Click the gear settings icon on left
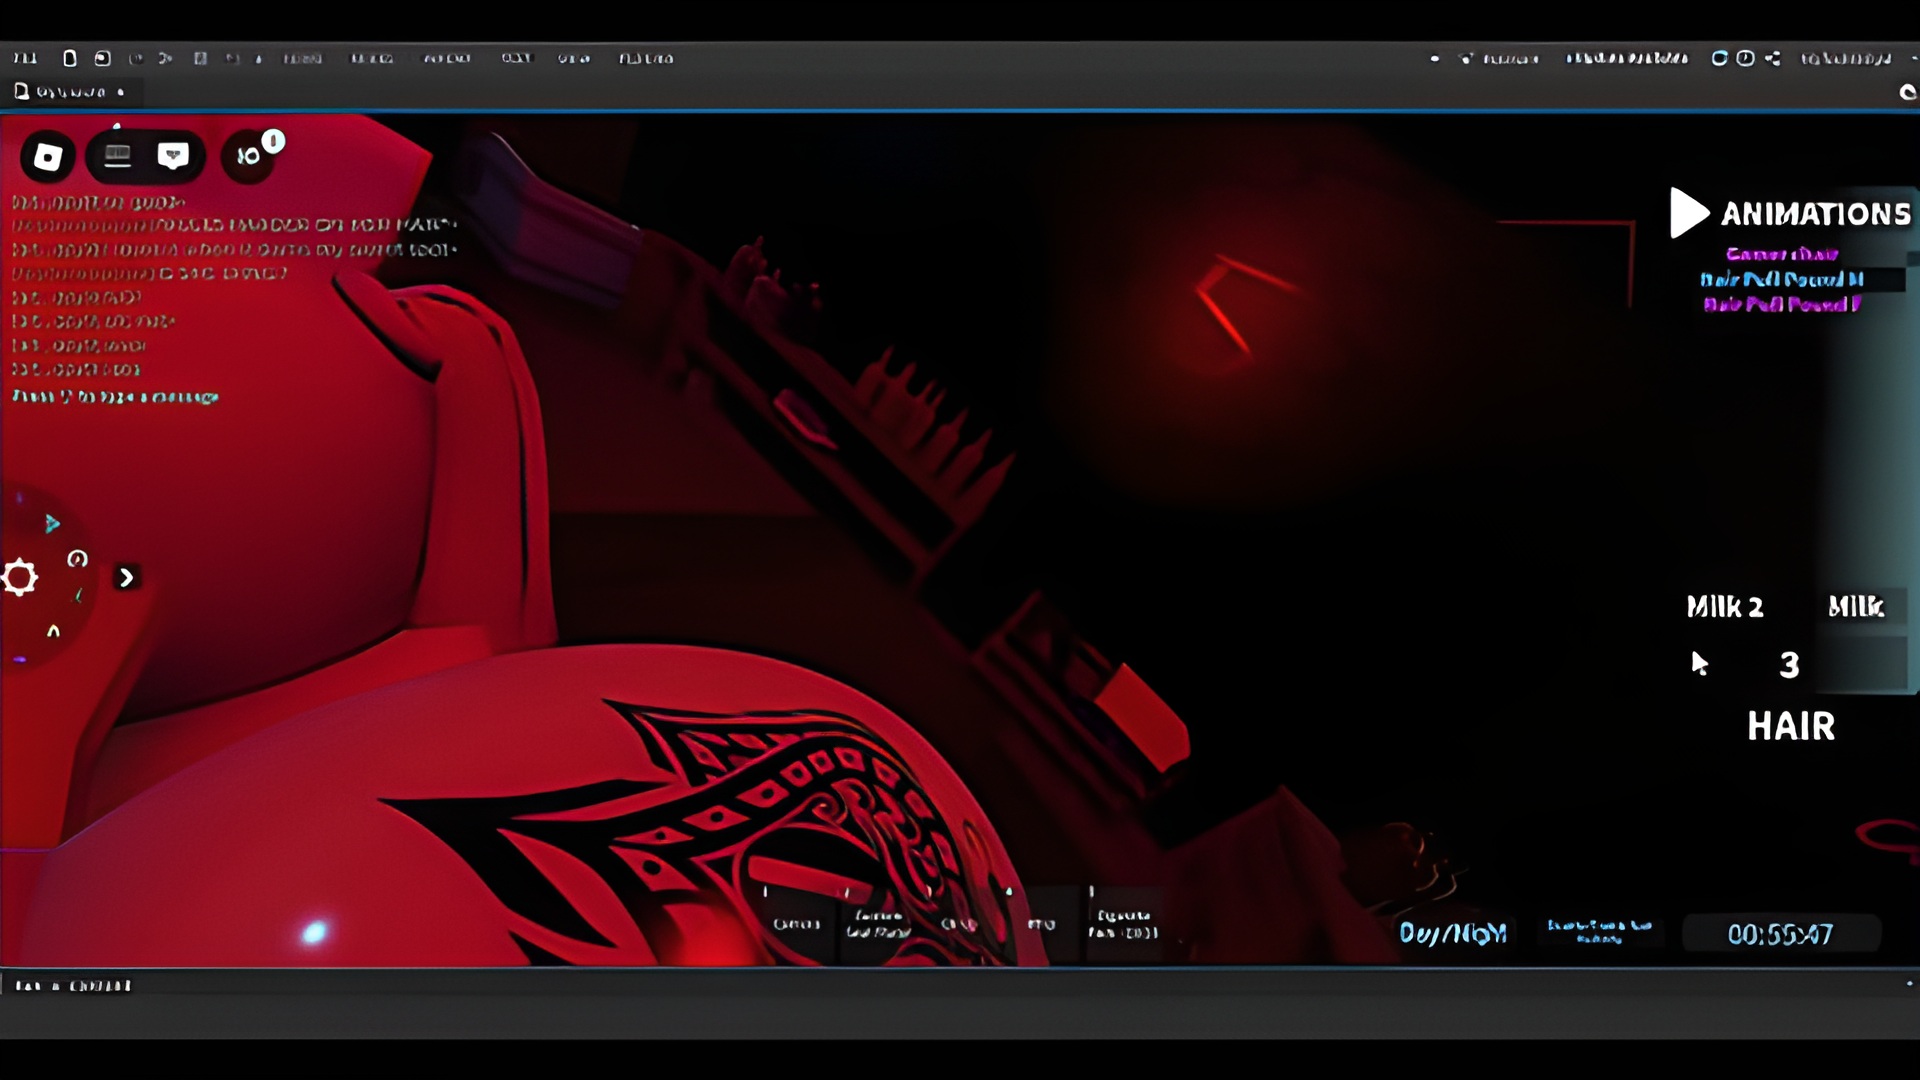This screenshot has width=1920, height=1080. 20,578
